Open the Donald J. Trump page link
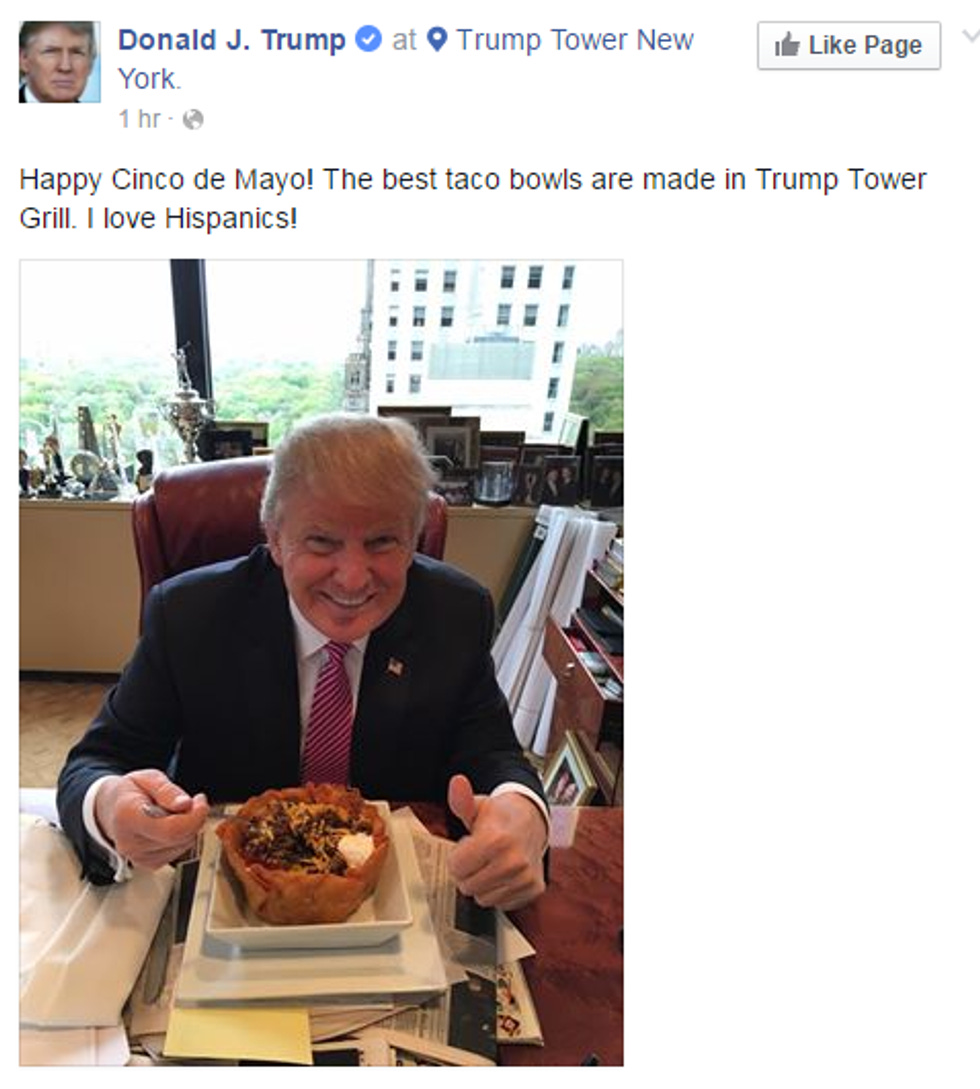Screen dimensions: 980x1089 231,40
